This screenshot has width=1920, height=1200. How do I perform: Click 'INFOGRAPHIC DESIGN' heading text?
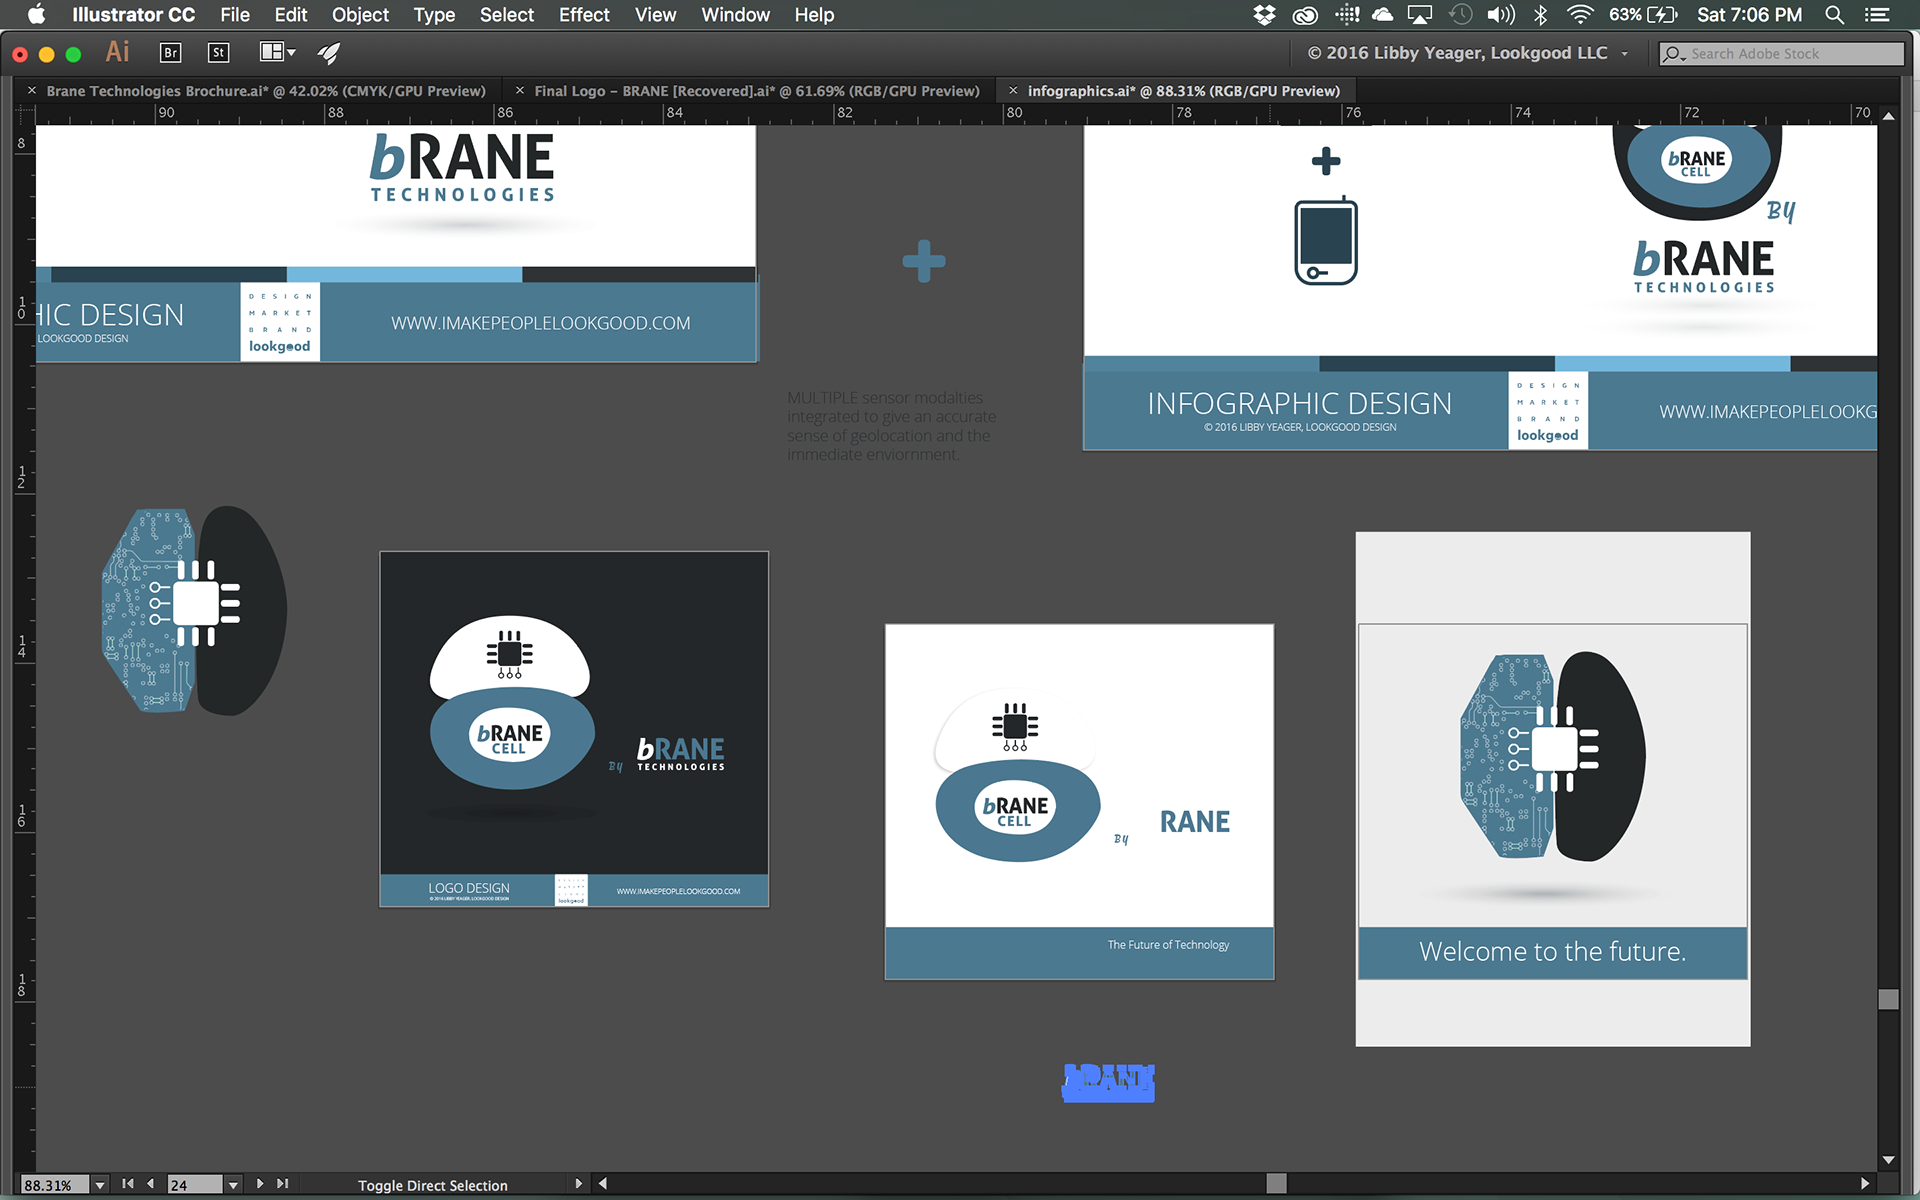(x=1299, y=403)
